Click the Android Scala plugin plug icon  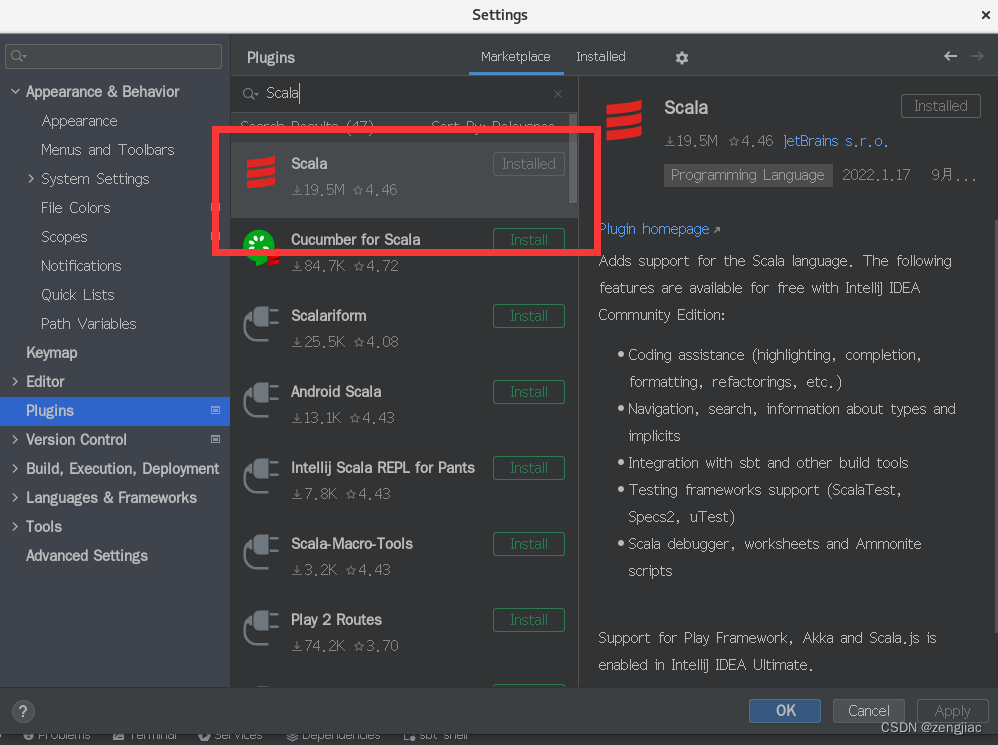click(262, 400)
